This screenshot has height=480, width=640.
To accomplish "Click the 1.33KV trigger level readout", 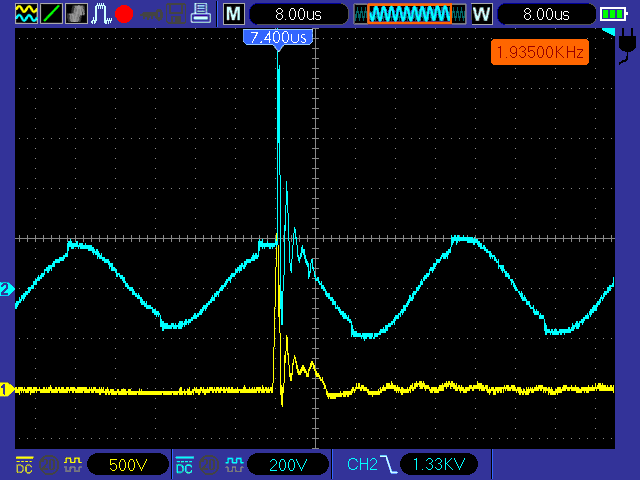I will click(438, 464).
